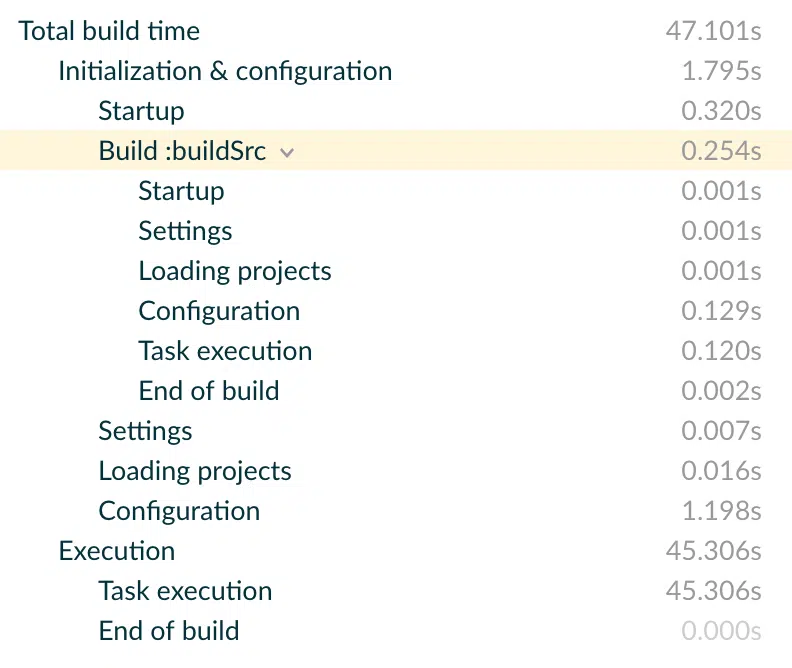Screen dimensions: 792x668
Task: Collapse the Build :buildSrc chevron
Action: pos(287,152)
